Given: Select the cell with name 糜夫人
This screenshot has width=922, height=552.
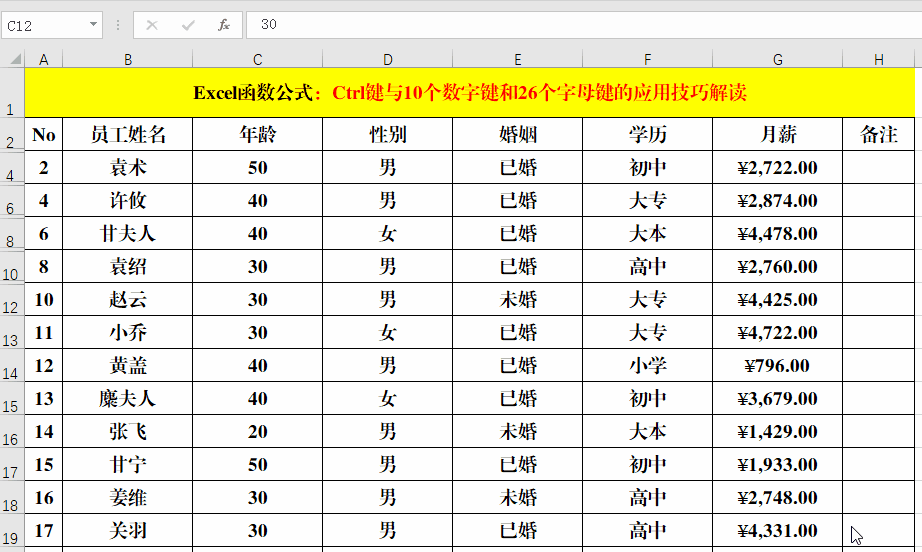Looking at the screenshot, I should coord(128,399).
